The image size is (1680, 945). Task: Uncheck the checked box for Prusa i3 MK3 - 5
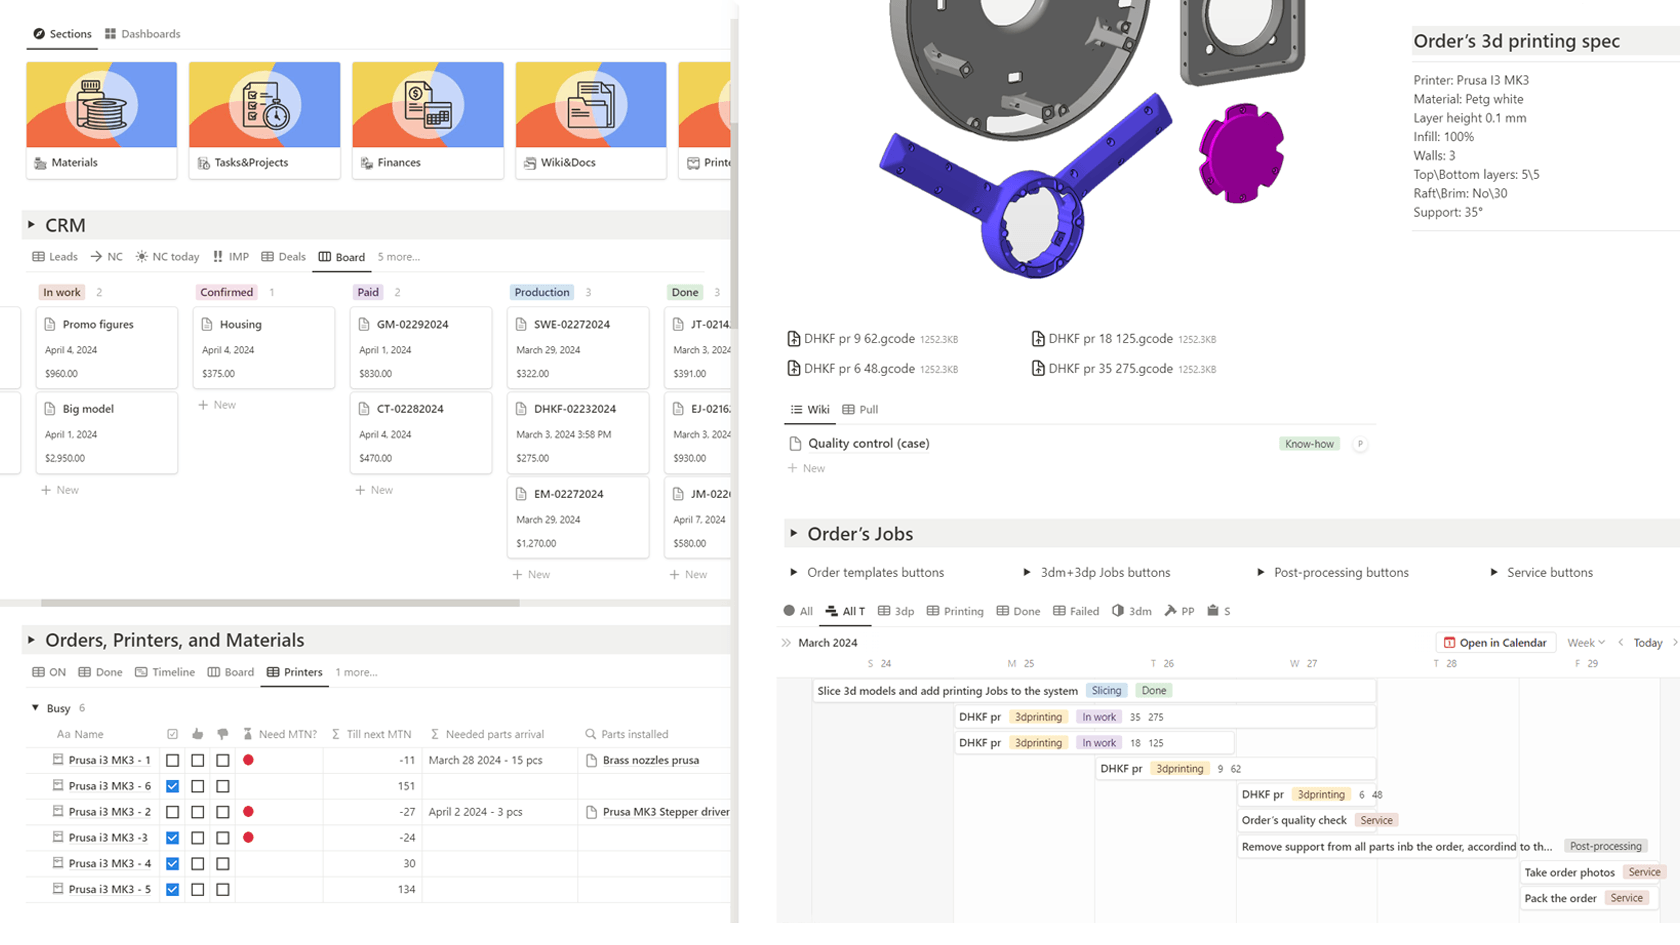coord(173,890)
